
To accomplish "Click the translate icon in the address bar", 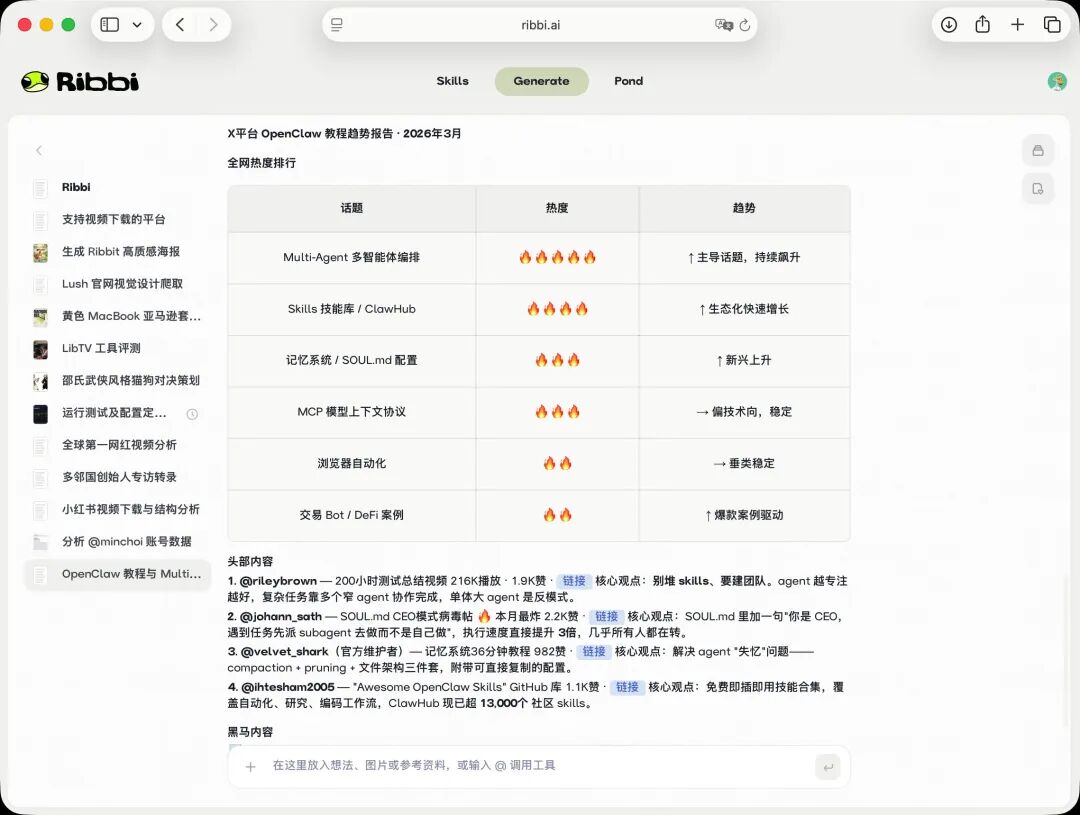I will pos(725,24).
